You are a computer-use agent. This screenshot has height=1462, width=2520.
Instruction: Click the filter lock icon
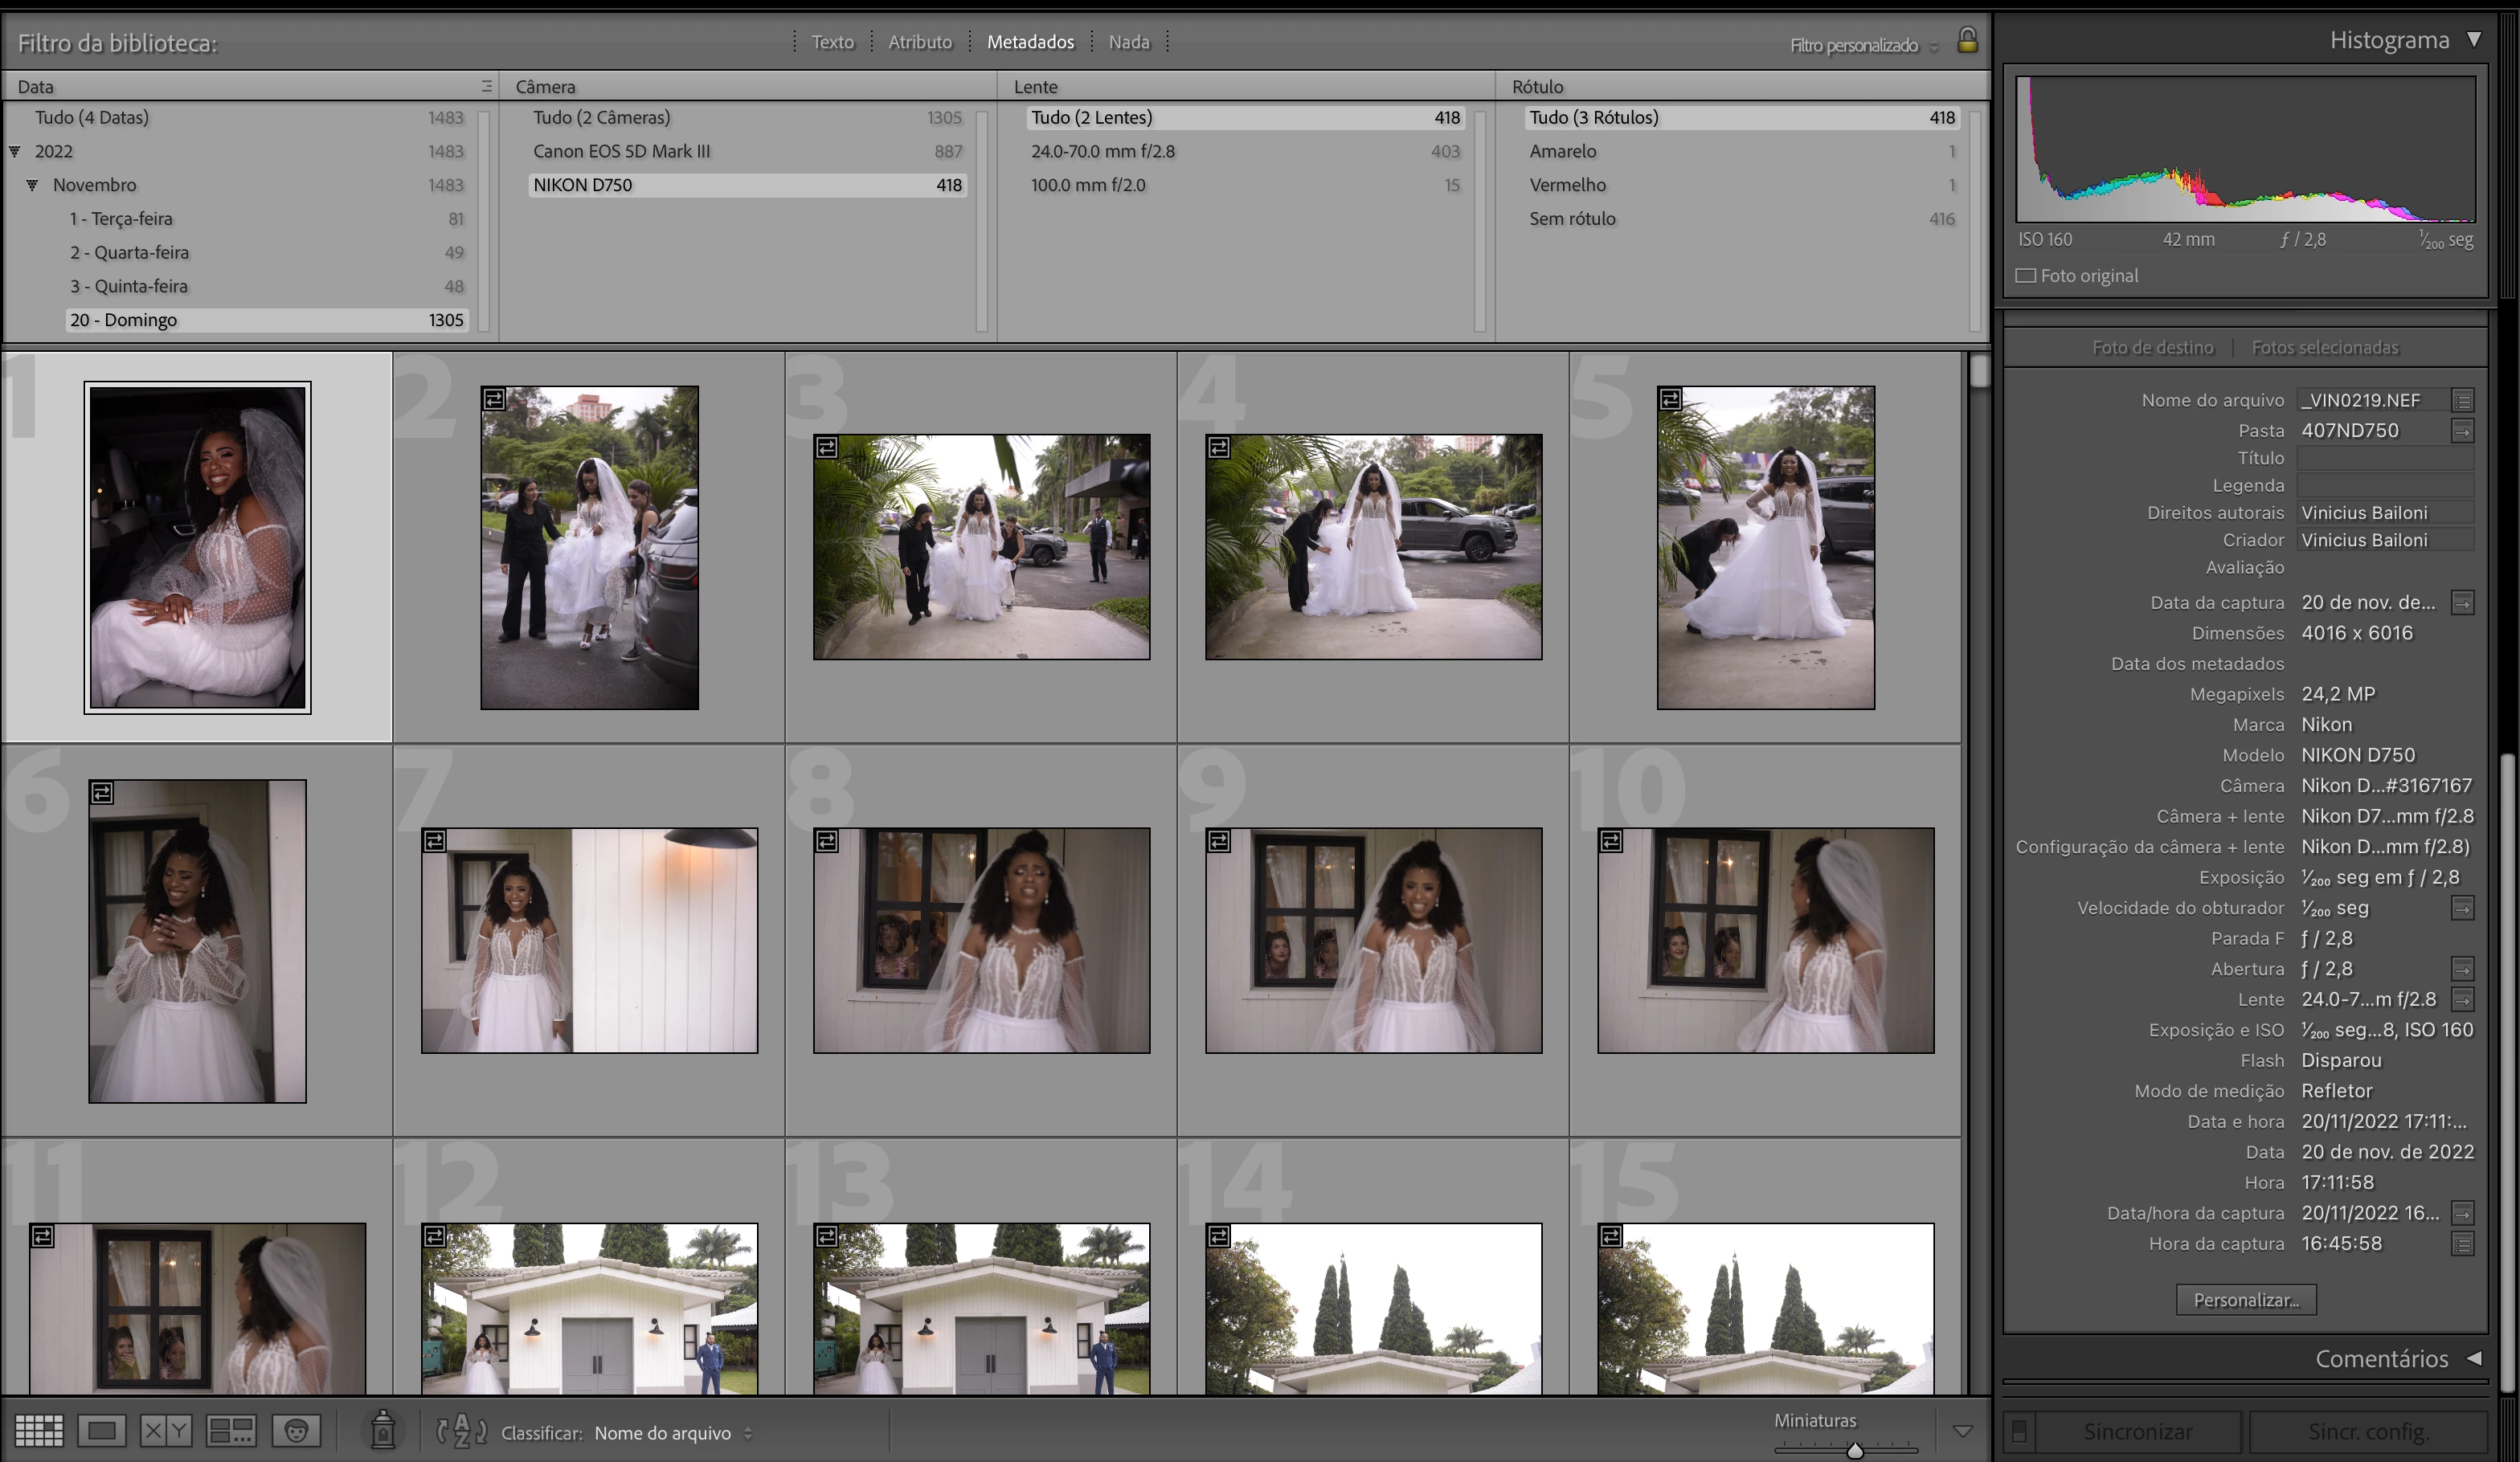click(1966, 40)
